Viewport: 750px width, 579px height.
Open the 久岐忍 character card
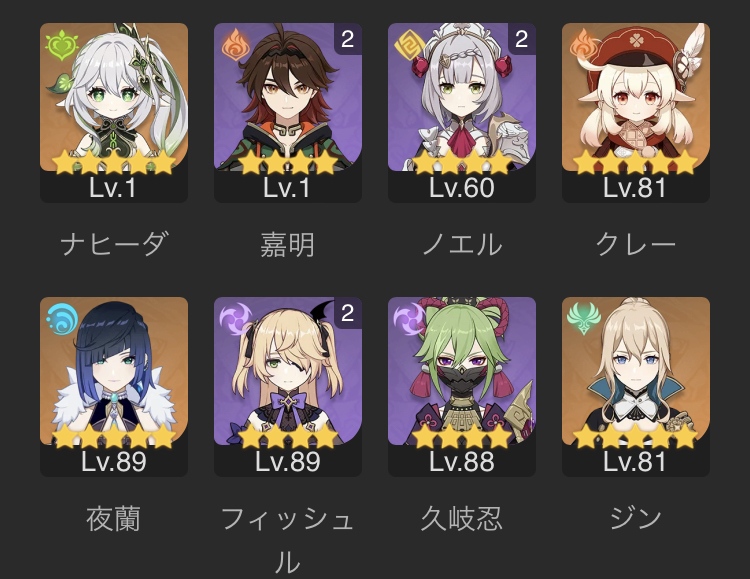click(x=462, y=387)
